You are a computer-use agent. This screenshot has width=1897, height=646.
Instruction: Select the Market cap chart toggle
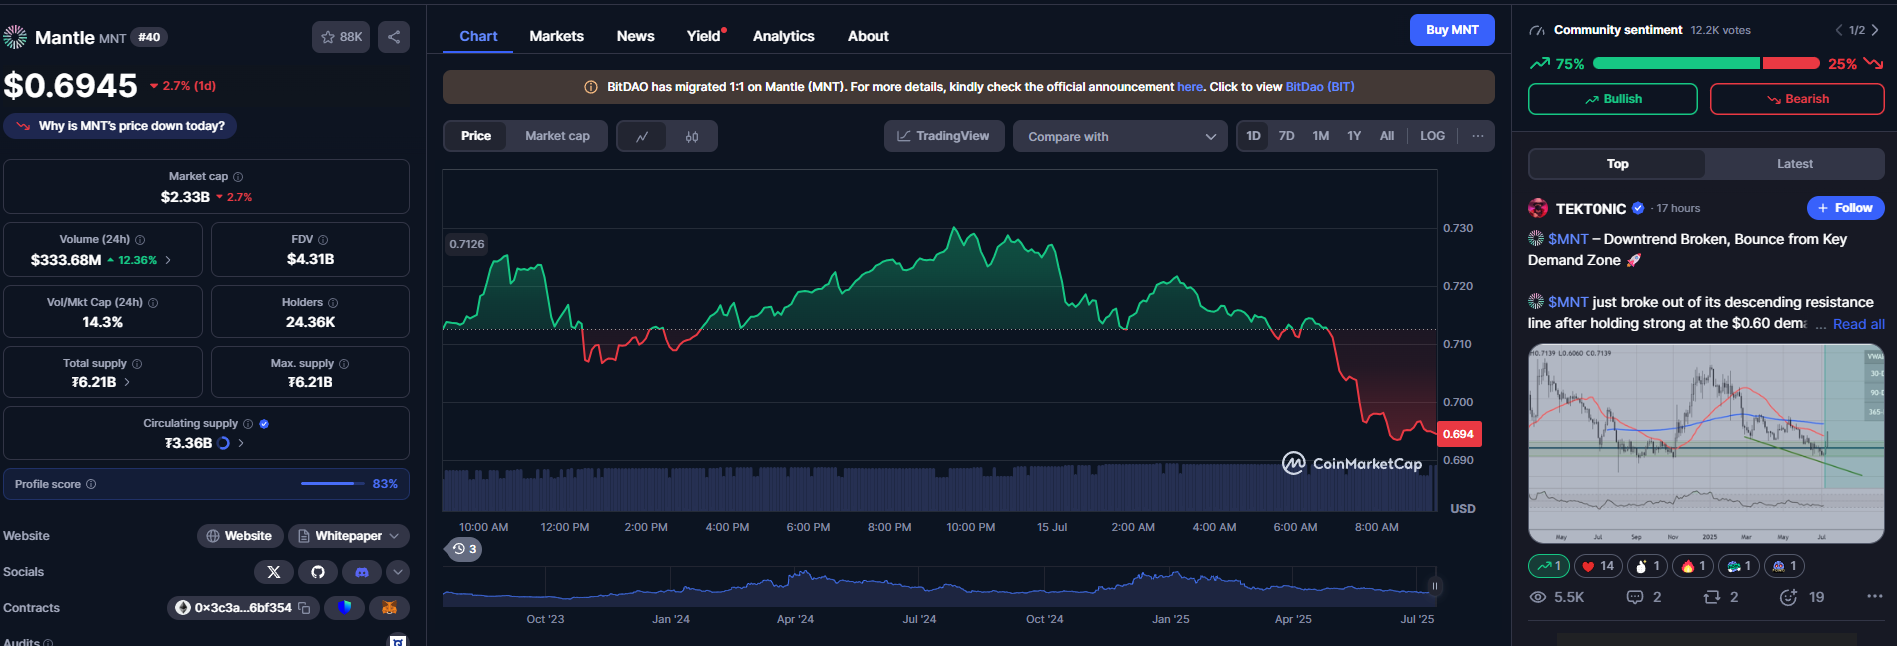[557, 136]
